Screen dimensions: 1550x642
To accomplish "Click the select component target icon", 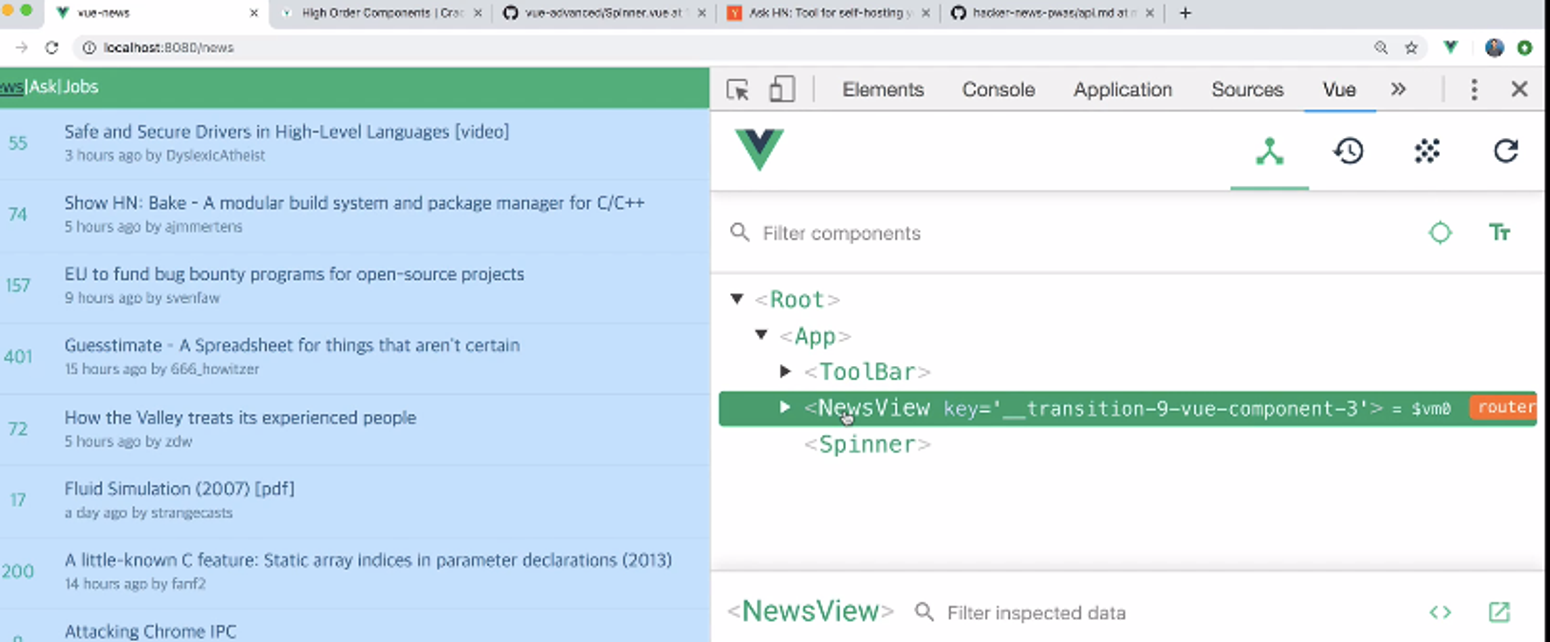I will tap(1440, 233).
